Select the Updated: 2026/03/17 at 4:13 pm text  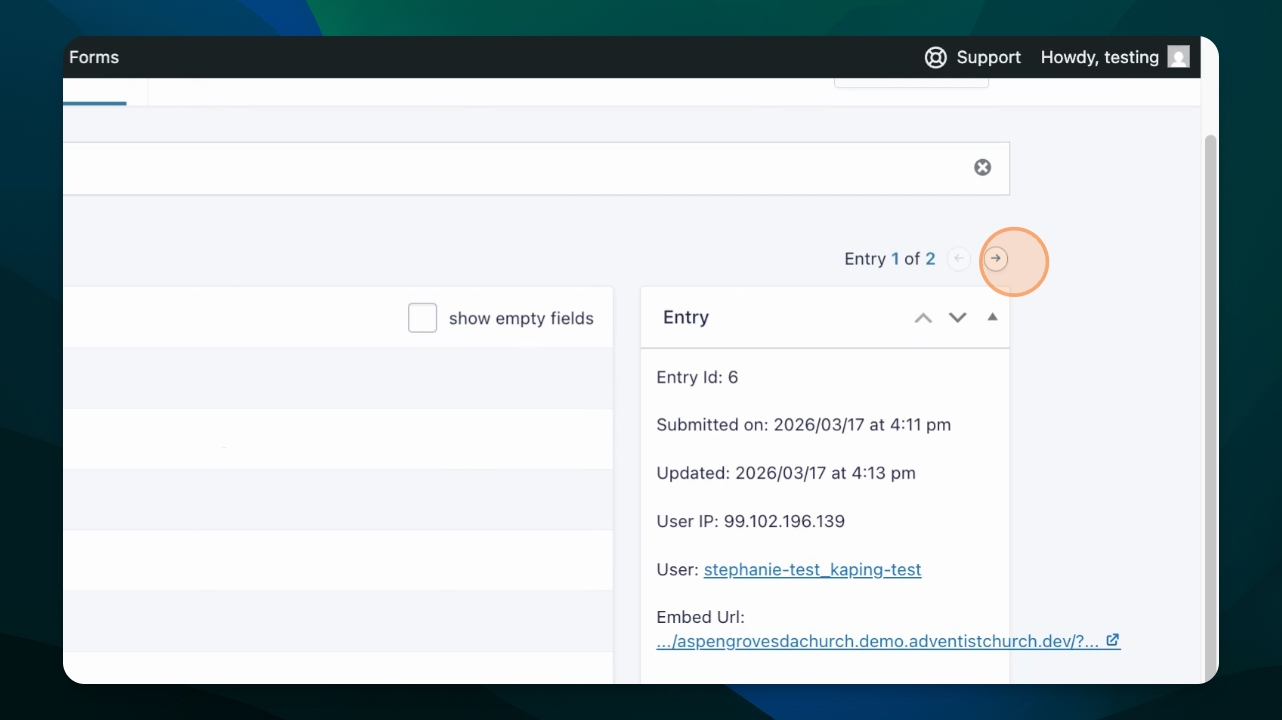pyautogui.click(x=786, y=473)
